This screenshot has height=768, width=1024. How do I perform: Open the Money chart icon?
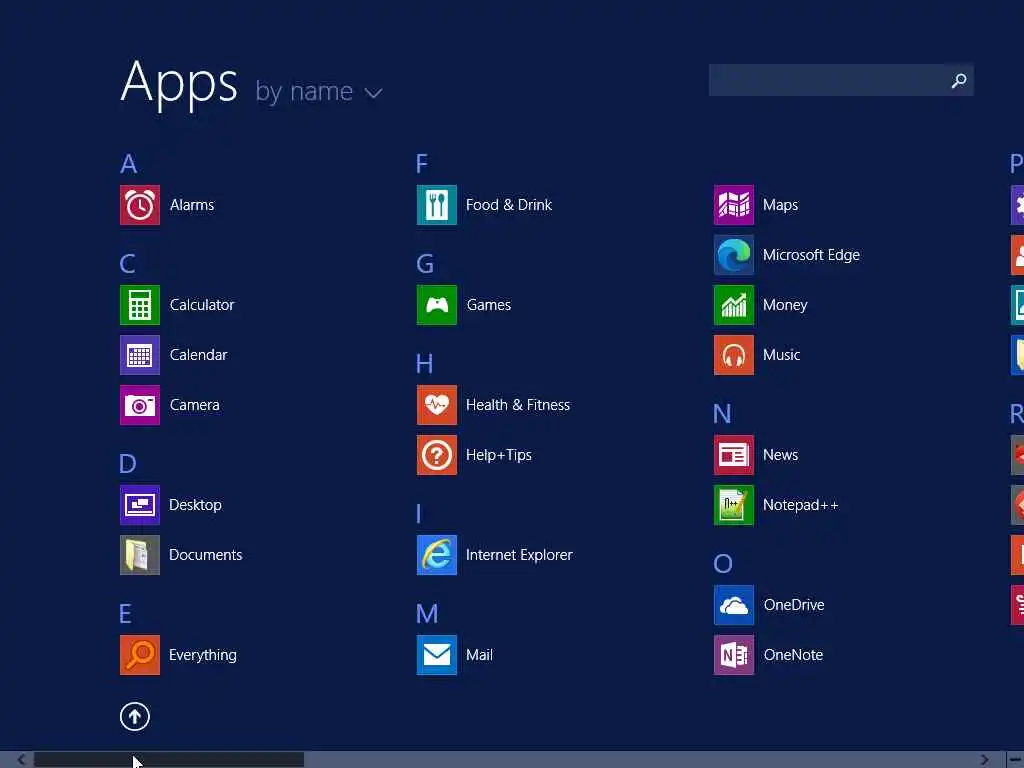(734, 305)
